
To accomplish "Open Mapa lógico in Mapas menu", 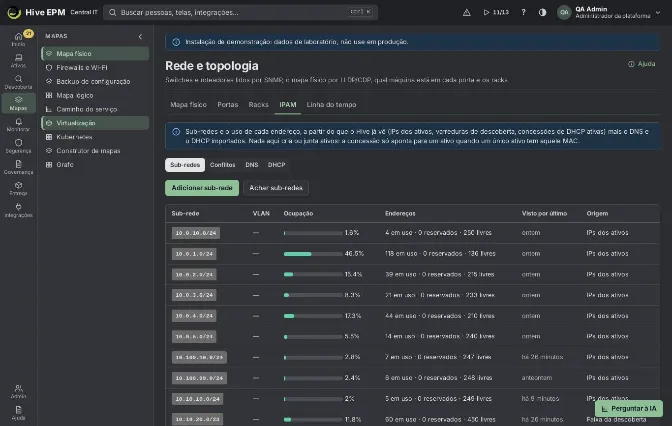I will coord(95,95).
